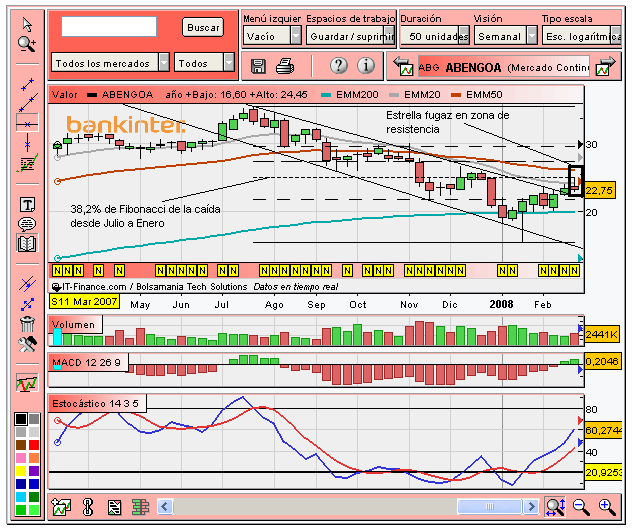Select the red color swatch

34,444
